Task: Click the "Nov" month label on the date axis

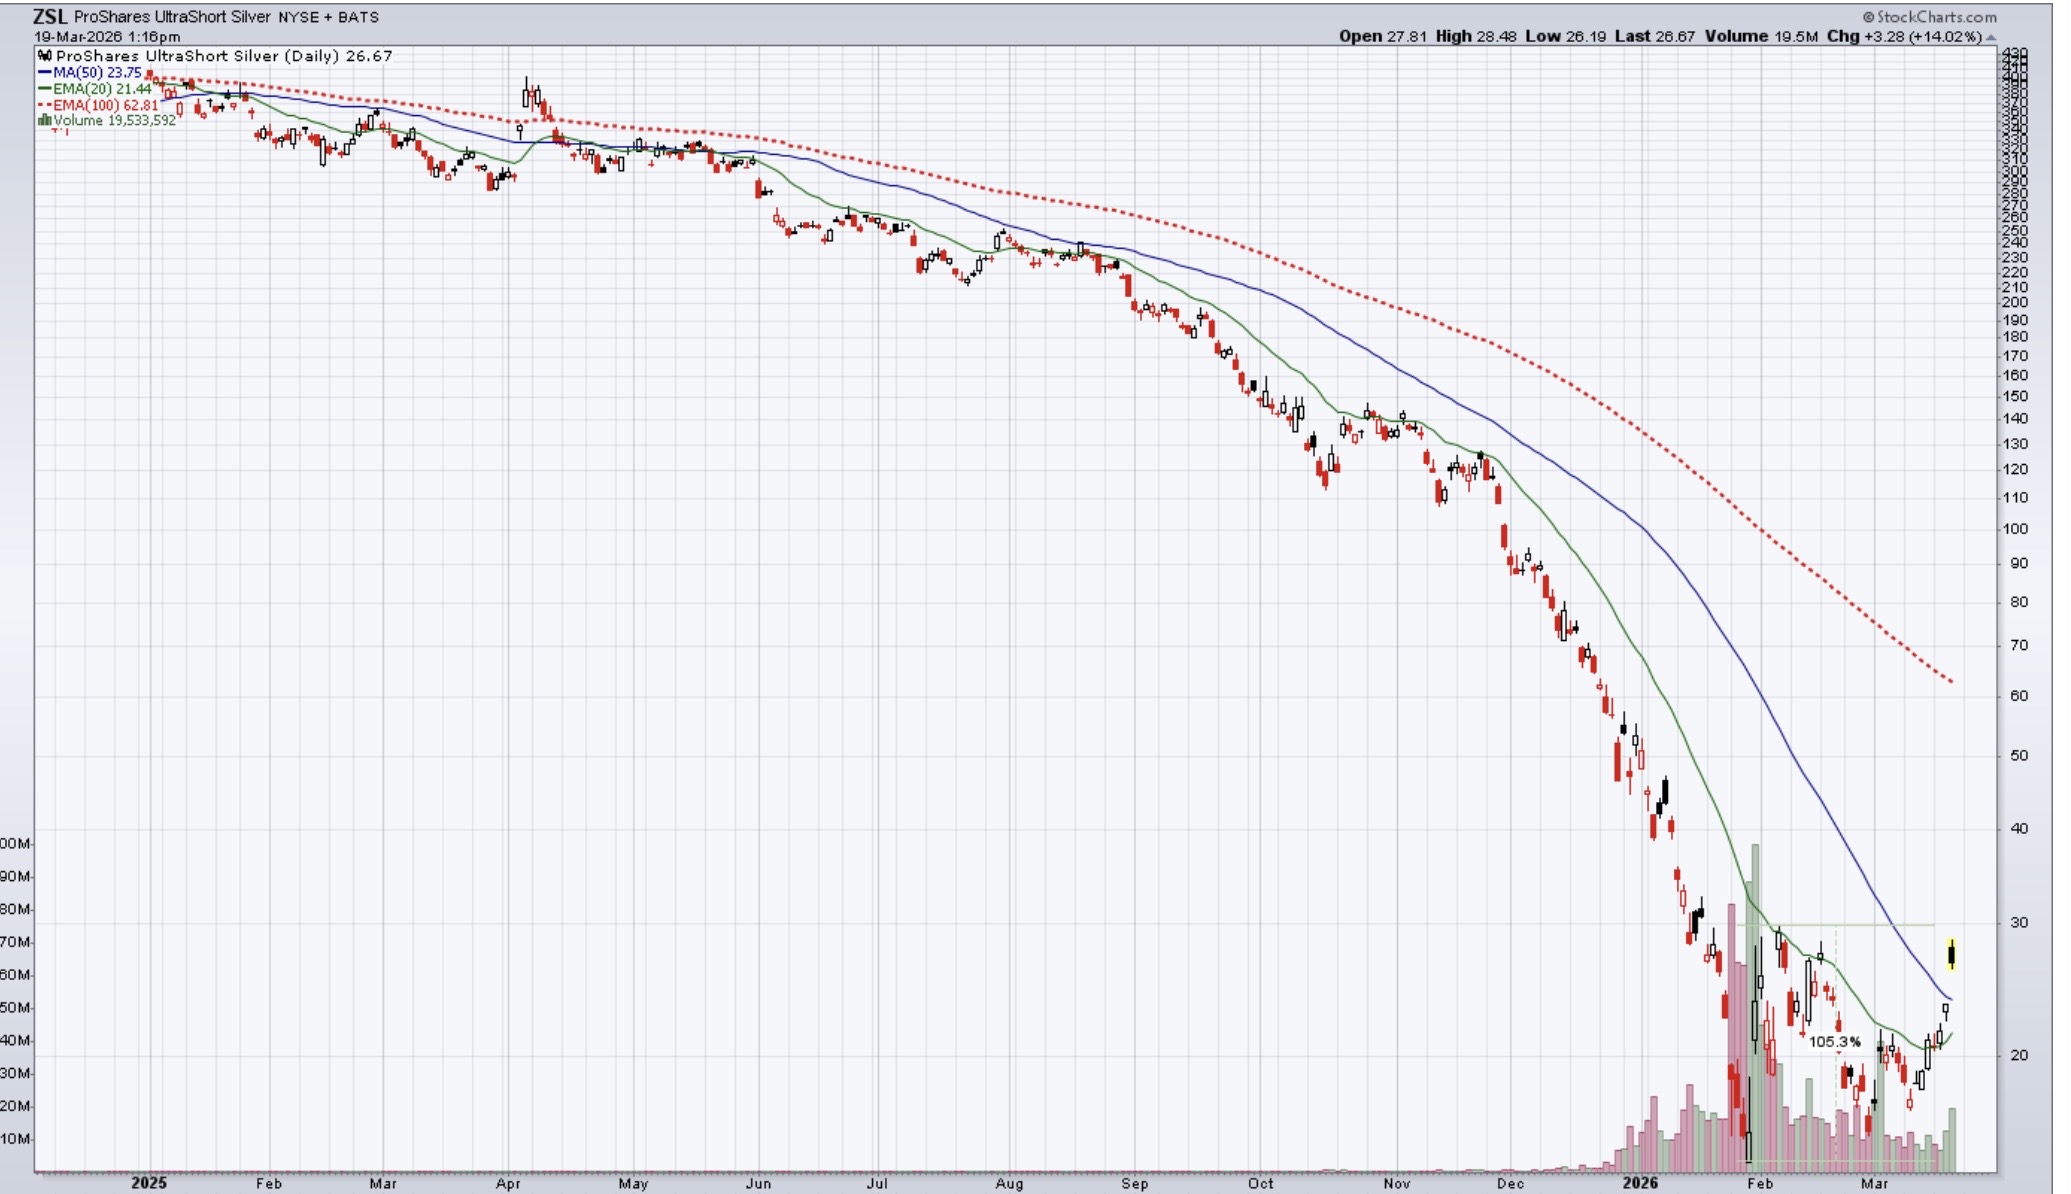Action: 1397,1183
